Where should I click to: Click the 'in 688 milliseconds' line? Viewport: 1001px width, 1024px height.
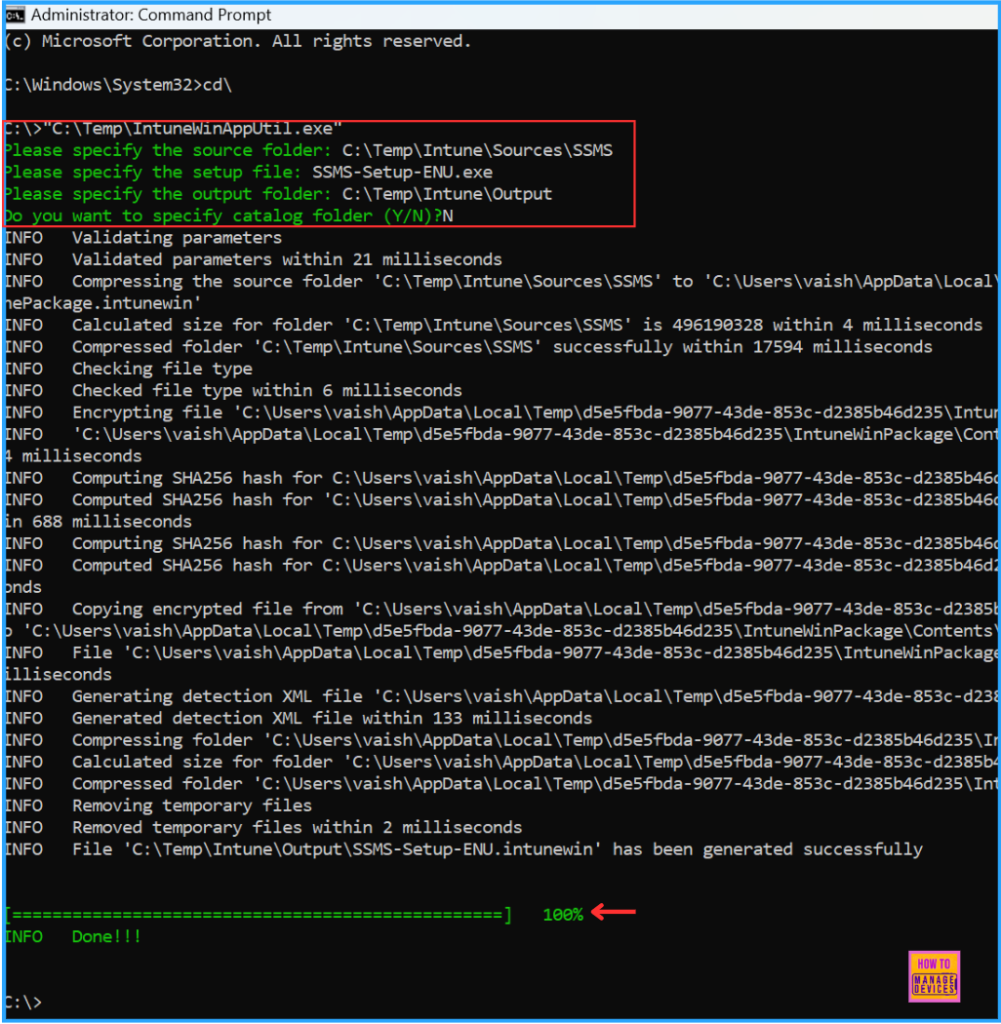coord(99,521)
